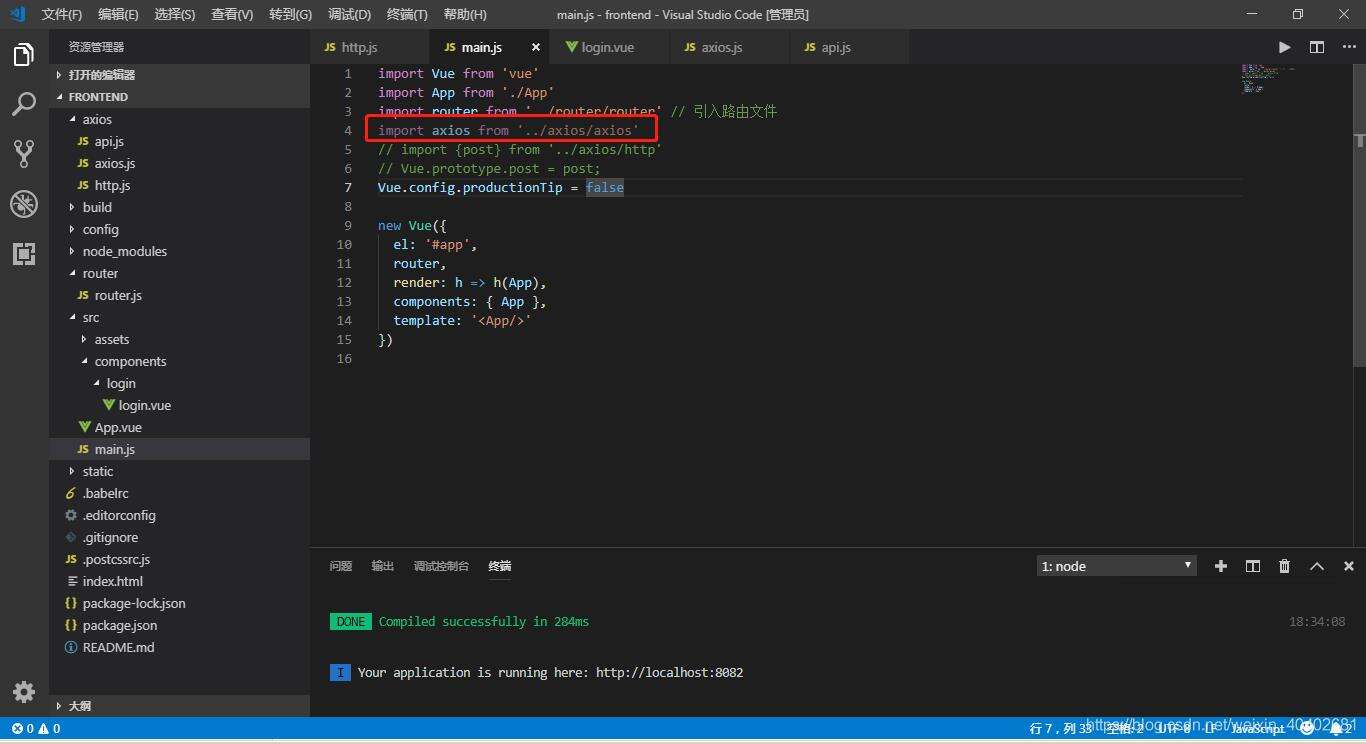Expand the assets folder

pos(180,339)
